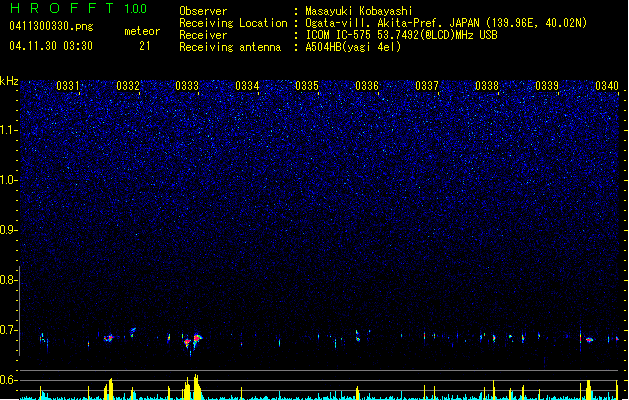
Task: Click the 0.6 frequency axis label
Action: point(9,380)
